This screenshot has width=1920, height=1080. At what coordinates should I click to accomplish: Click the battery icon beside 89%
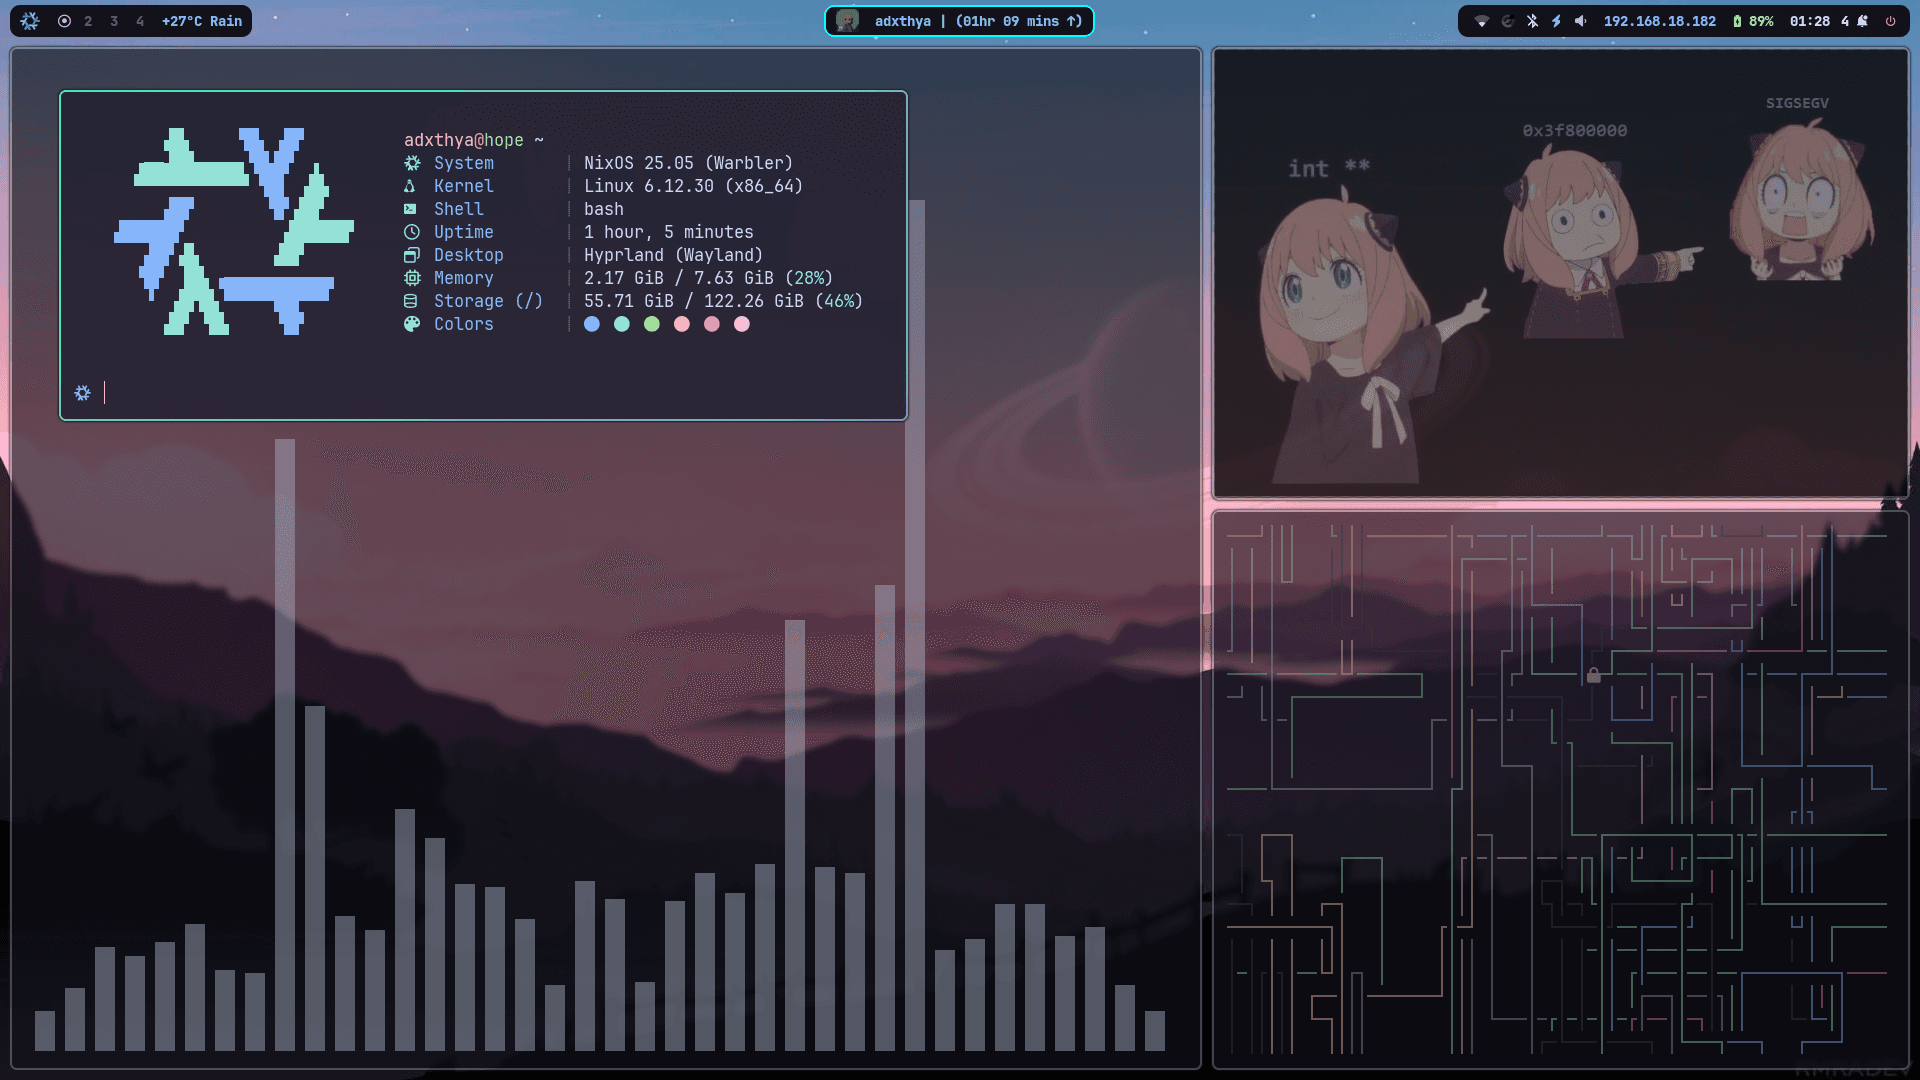tap(1737, 21)
